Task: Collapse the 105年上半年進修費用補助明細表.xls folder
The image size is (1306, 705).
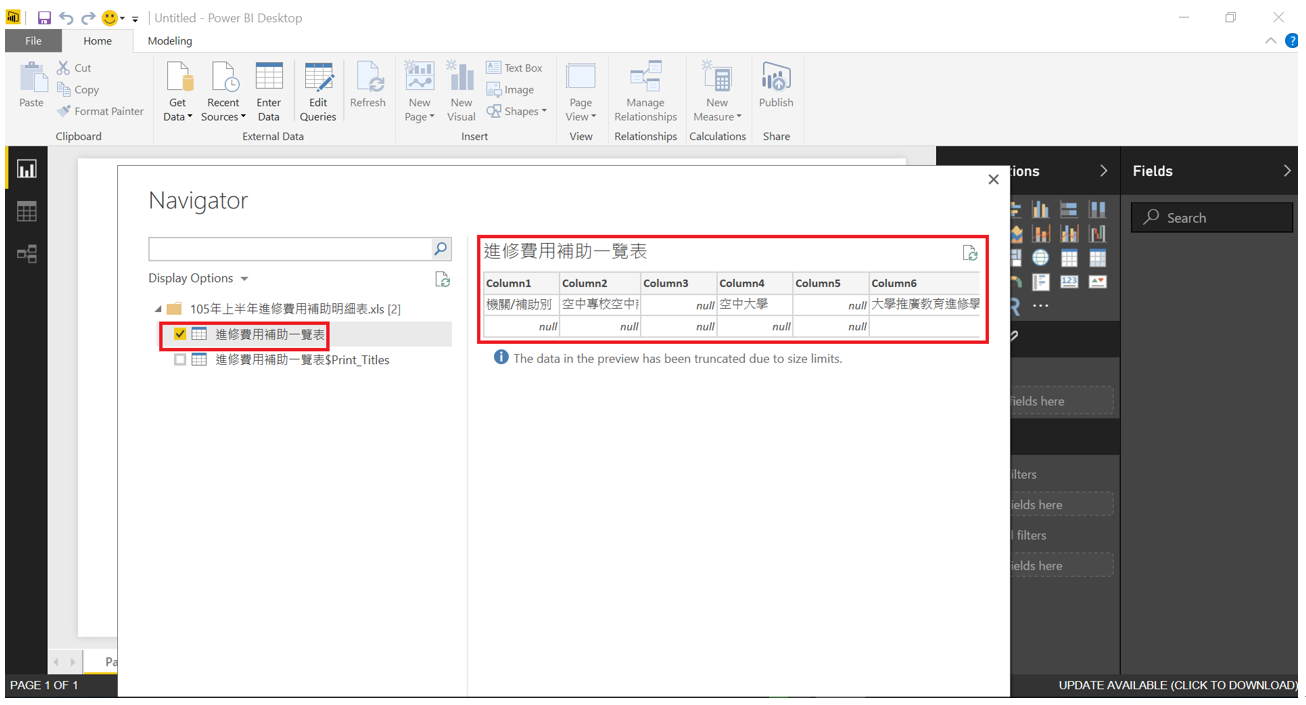Action: point(158,309)
